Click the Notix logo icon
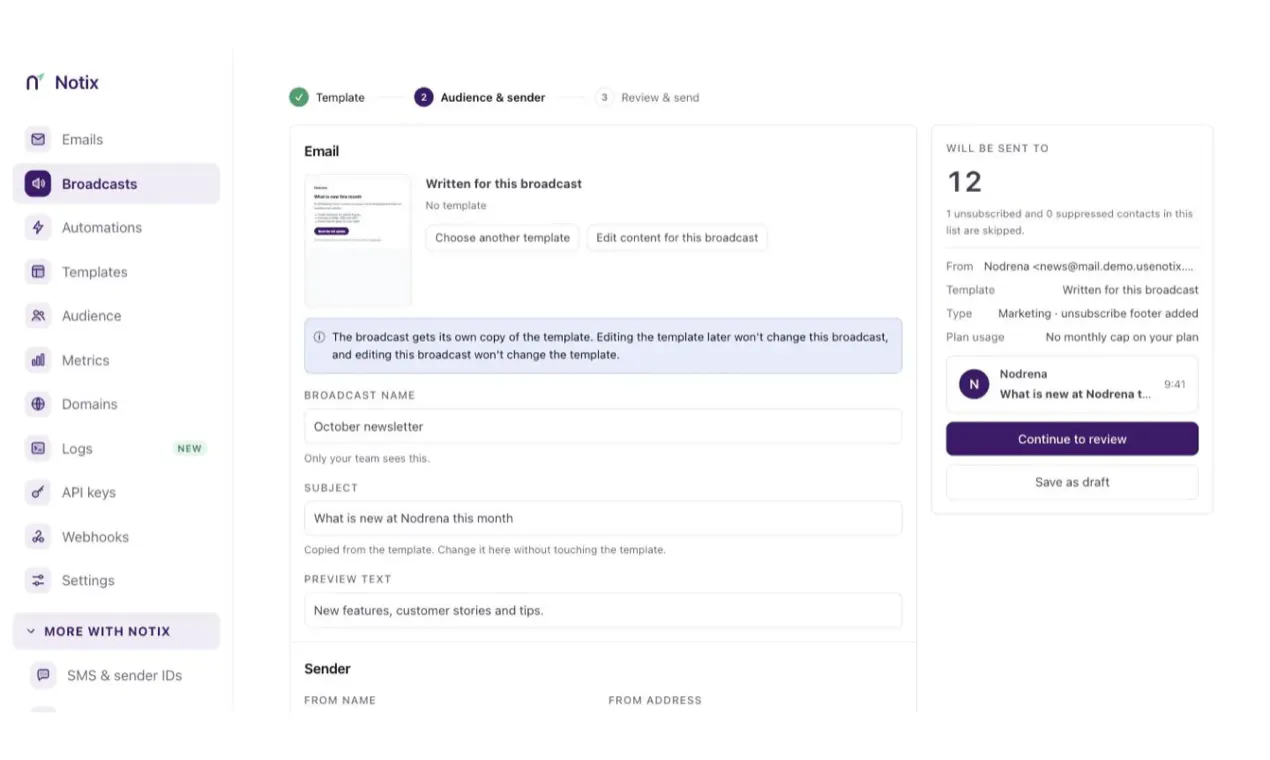The height and width of the screenshot is (760, 1270). pyautogui.click(x=36, y=82)
